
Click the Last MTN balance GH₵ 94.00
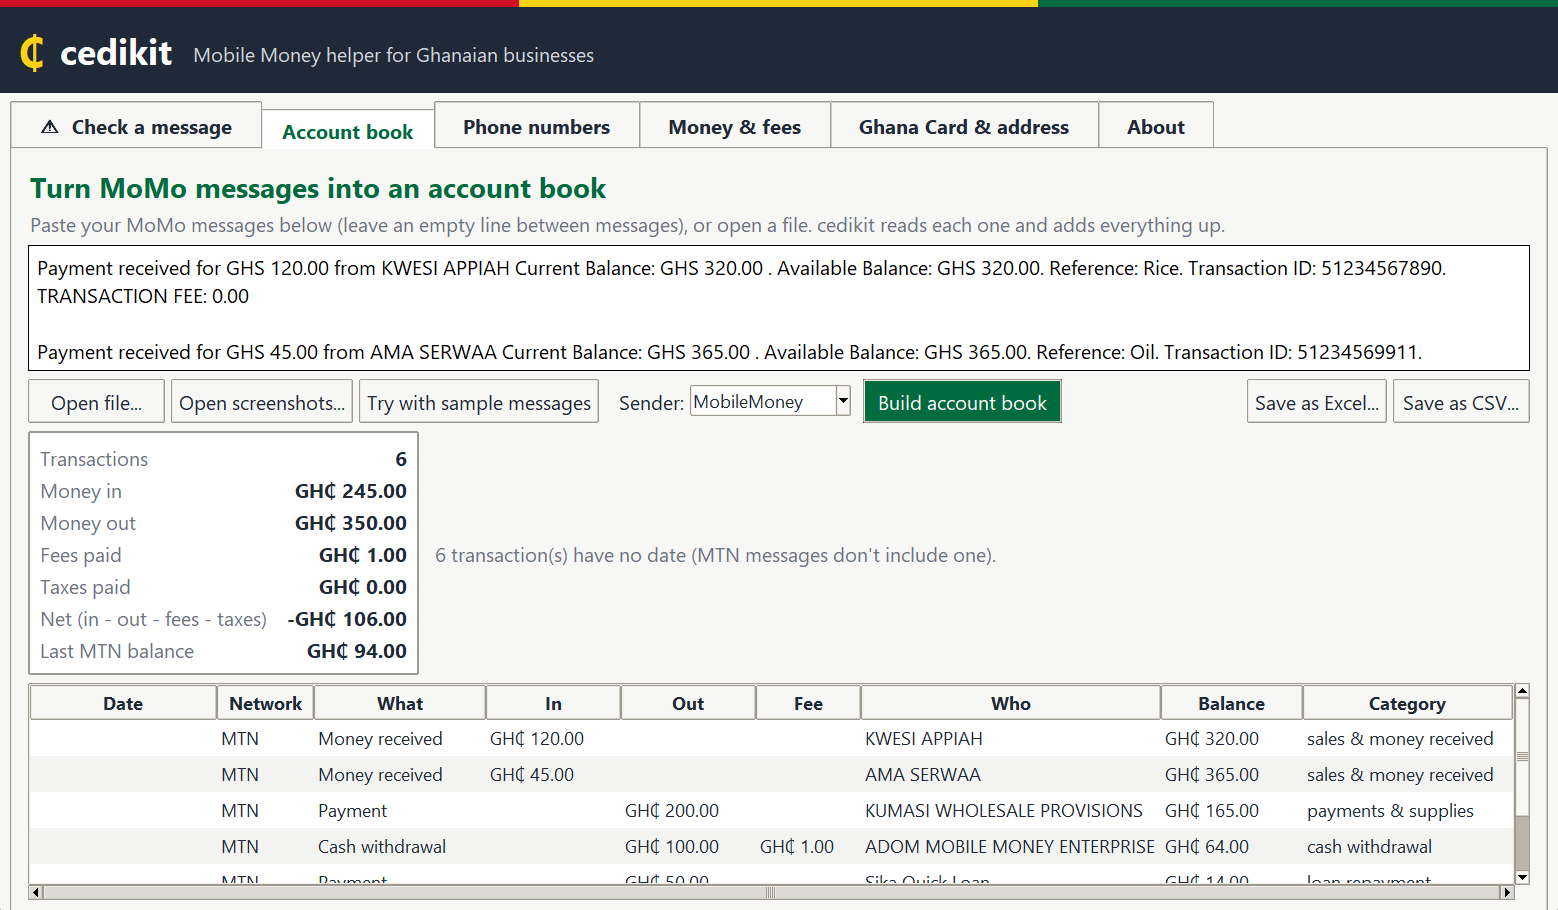(357, 651)
